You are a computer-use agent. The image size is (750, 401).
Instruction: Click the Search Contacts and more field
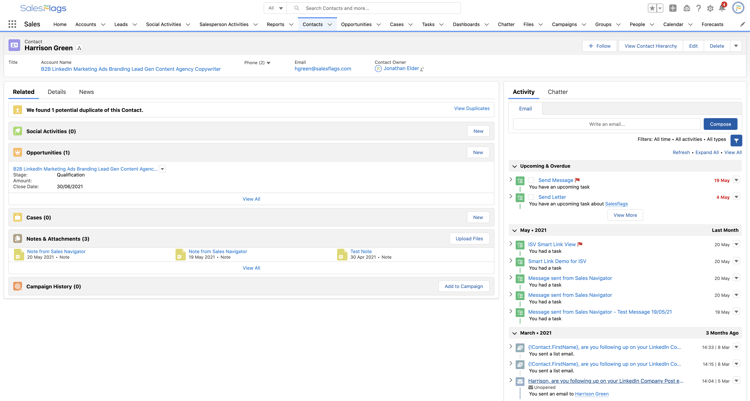tap(374, 8)
